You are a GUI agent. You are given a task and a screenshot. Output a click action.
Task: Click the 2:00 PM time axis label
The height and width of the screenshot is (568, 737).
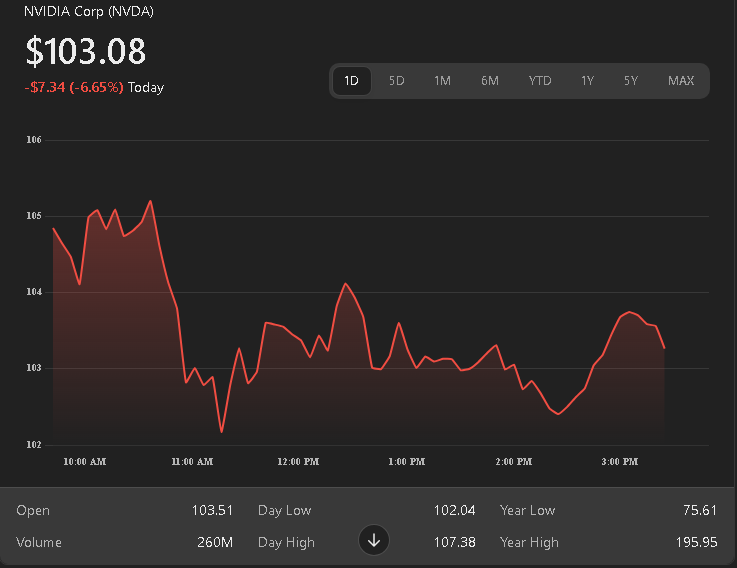pyautogui.click(x=514, y=462)
